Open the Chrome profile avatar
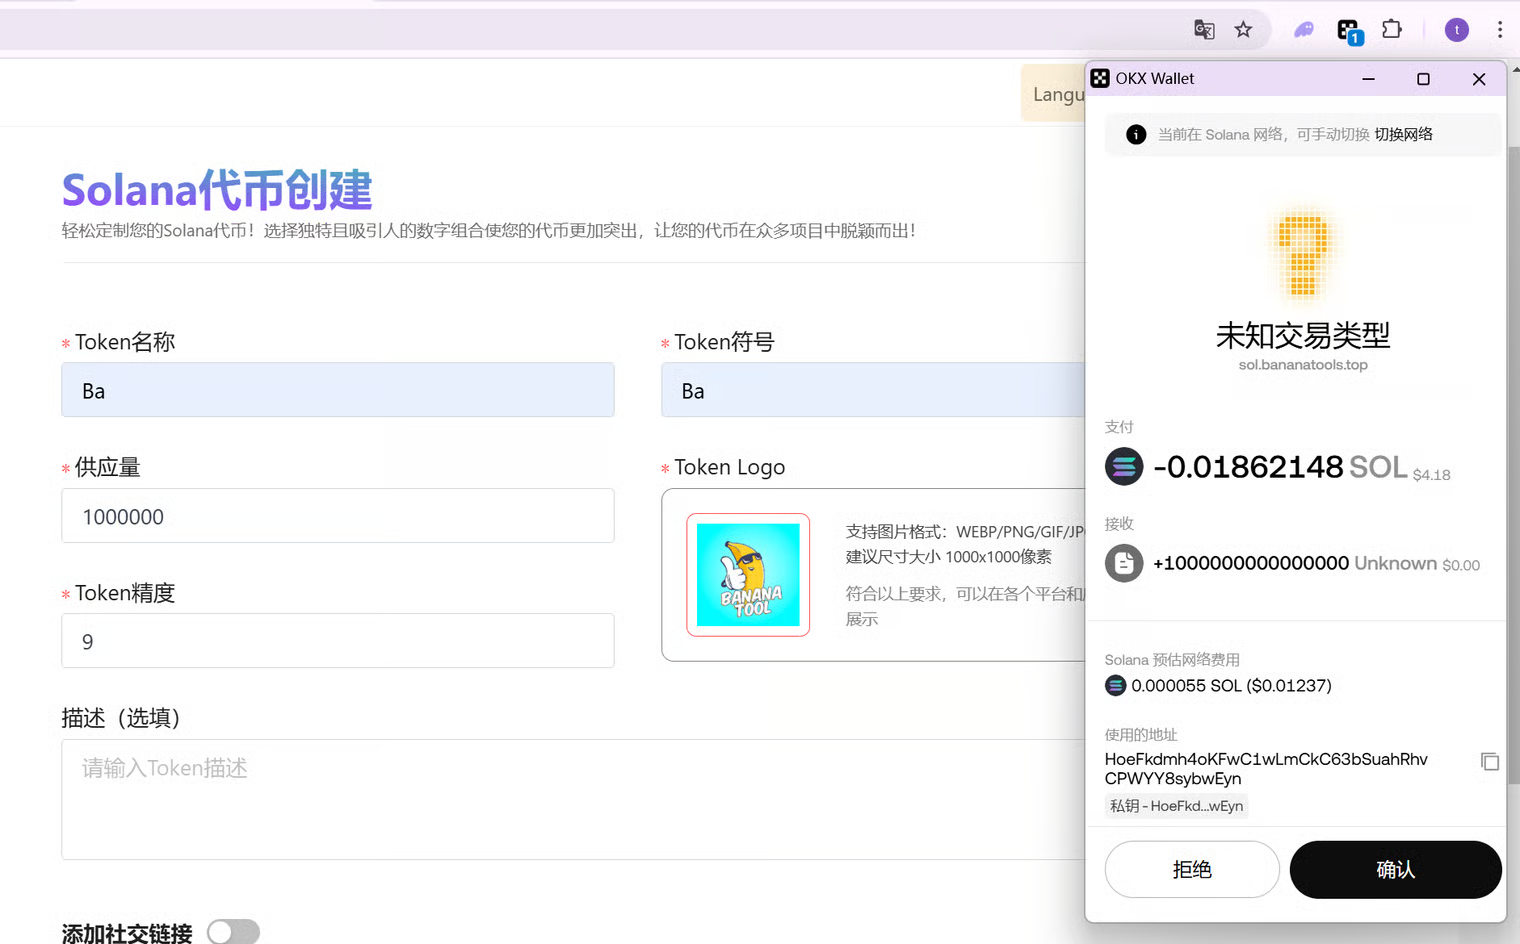The width and height of the screenshot is (1520, 944). point(1456,30)
